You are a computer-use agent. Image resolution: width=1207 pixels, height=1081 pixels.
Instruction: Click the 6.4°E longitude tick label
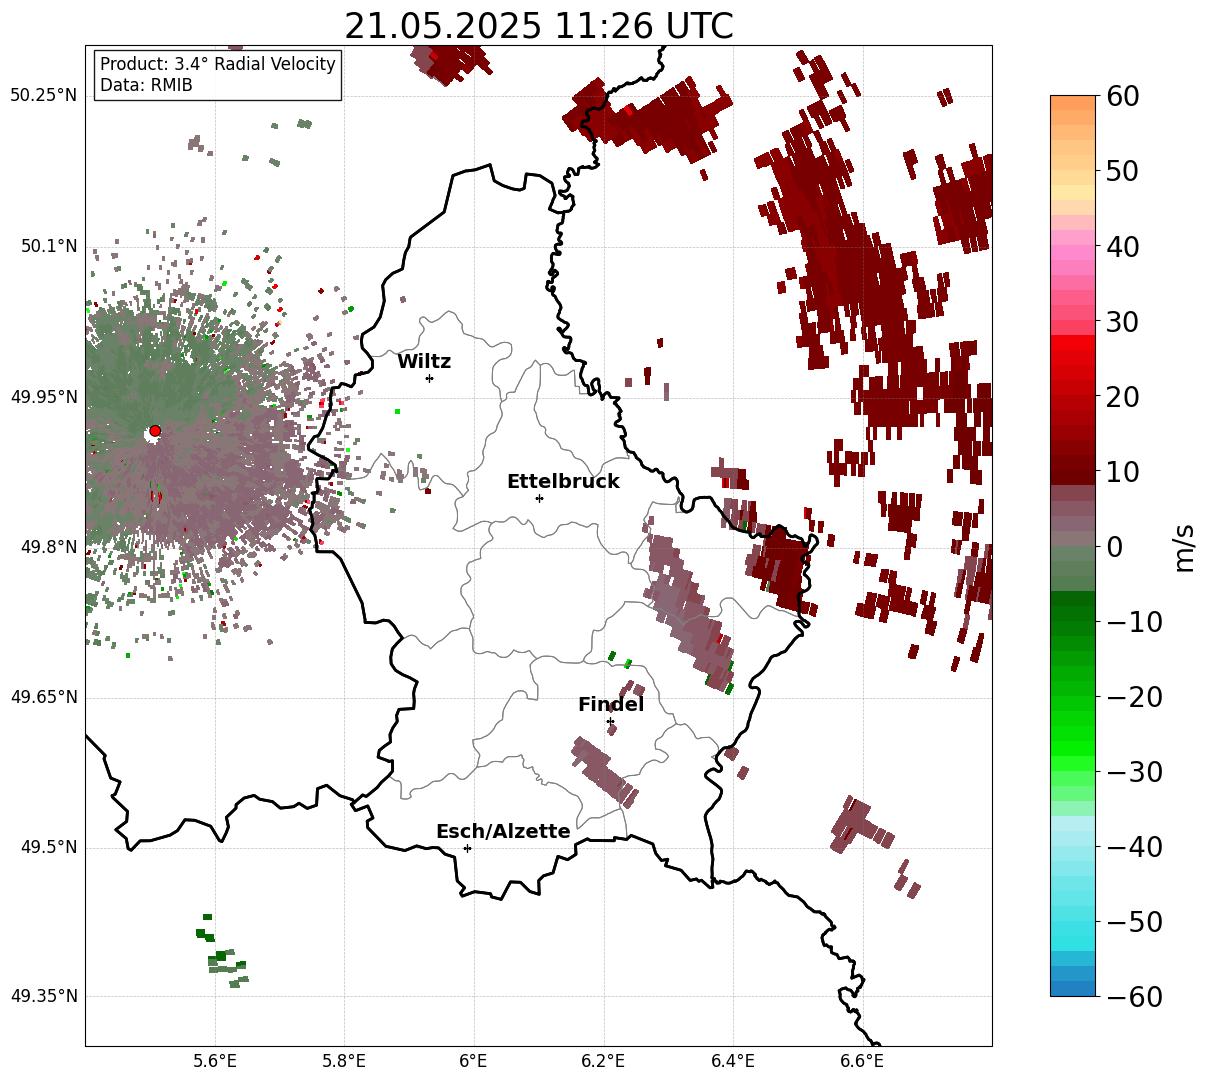click(x=733, y=1061)
